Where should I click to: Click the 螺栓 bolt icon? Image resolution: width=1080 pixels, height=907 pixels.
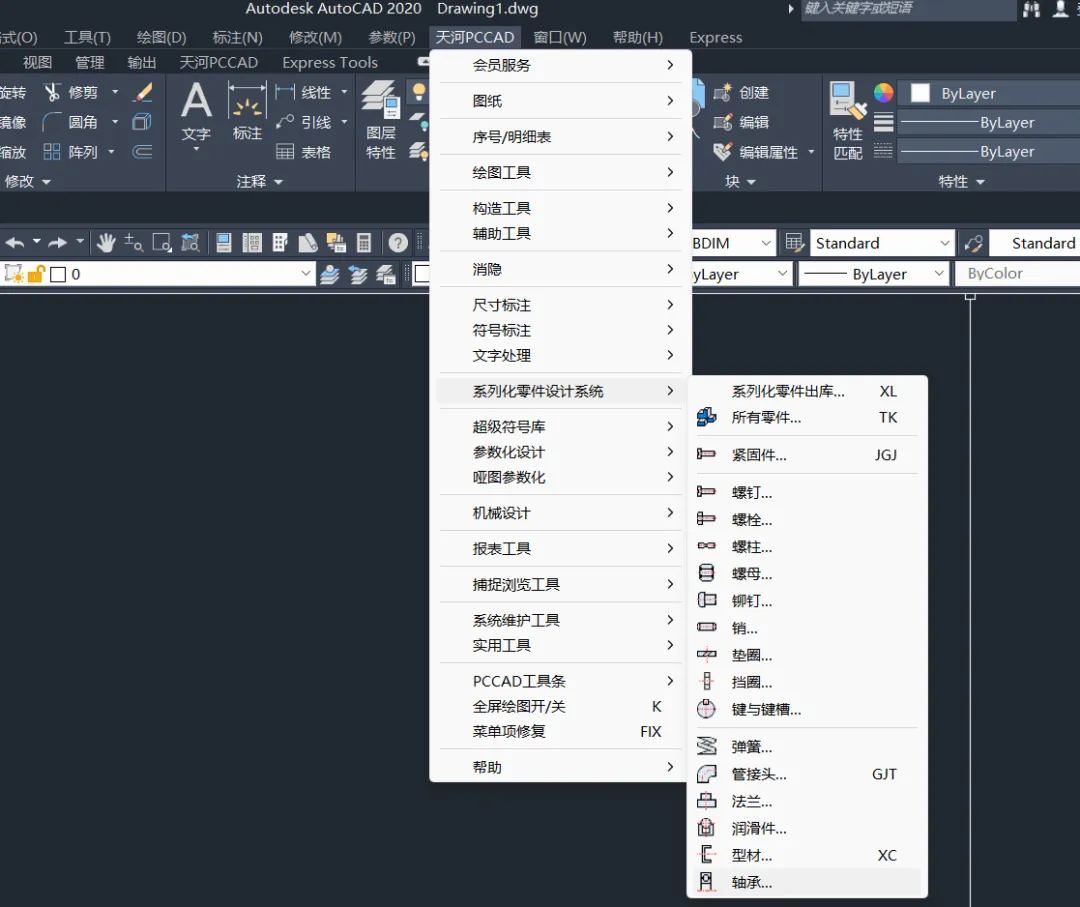pyautogui.click(x=706, y=519)
